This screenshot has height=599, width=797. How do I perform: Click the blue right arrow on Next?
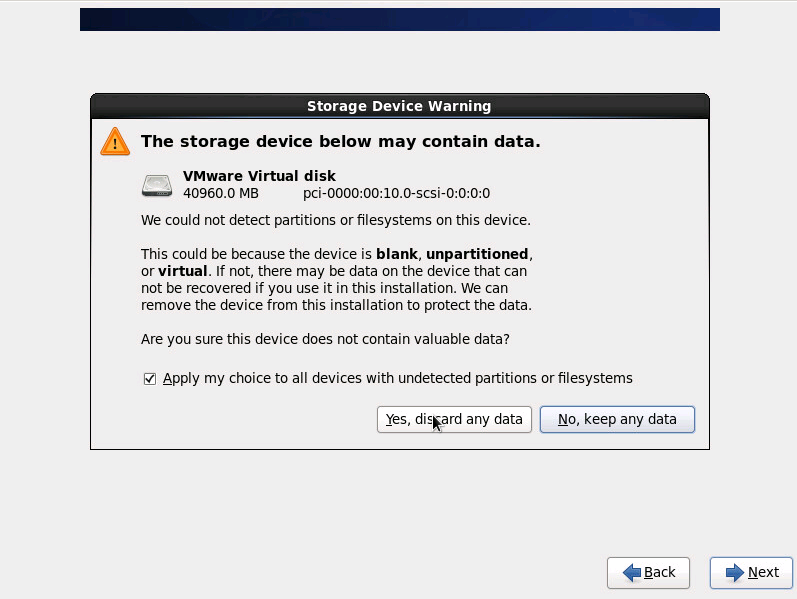pos(735,572)
